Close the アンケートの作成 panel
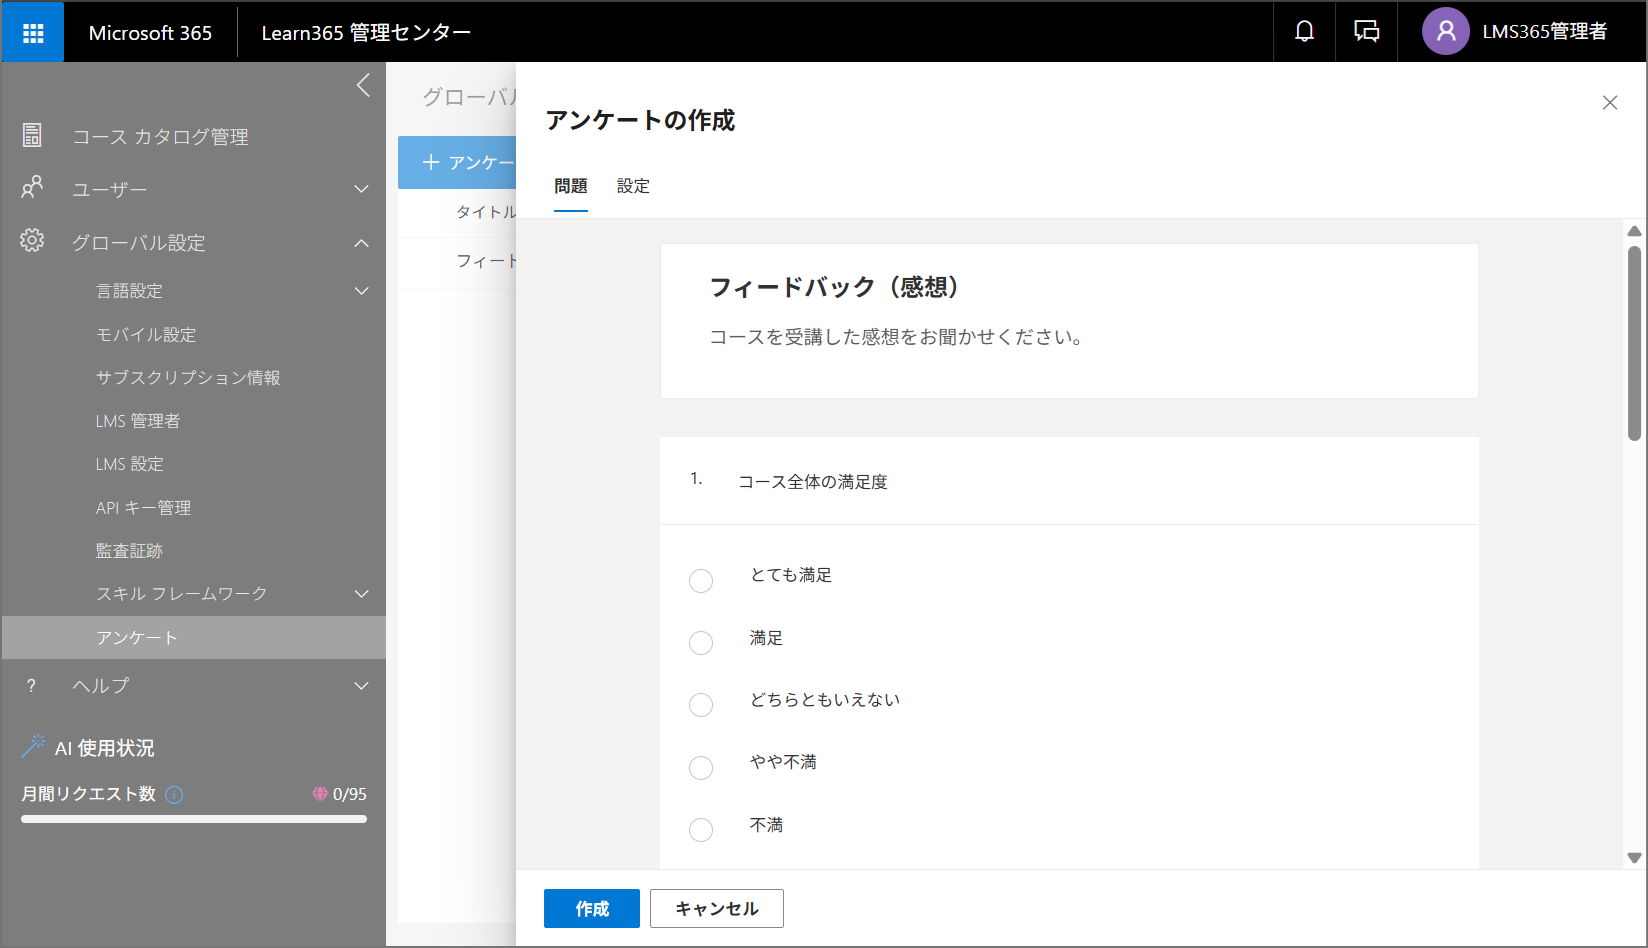The height and width of the screenshot is (948, 1648). pyautogui.click(x=1610, y=103)
